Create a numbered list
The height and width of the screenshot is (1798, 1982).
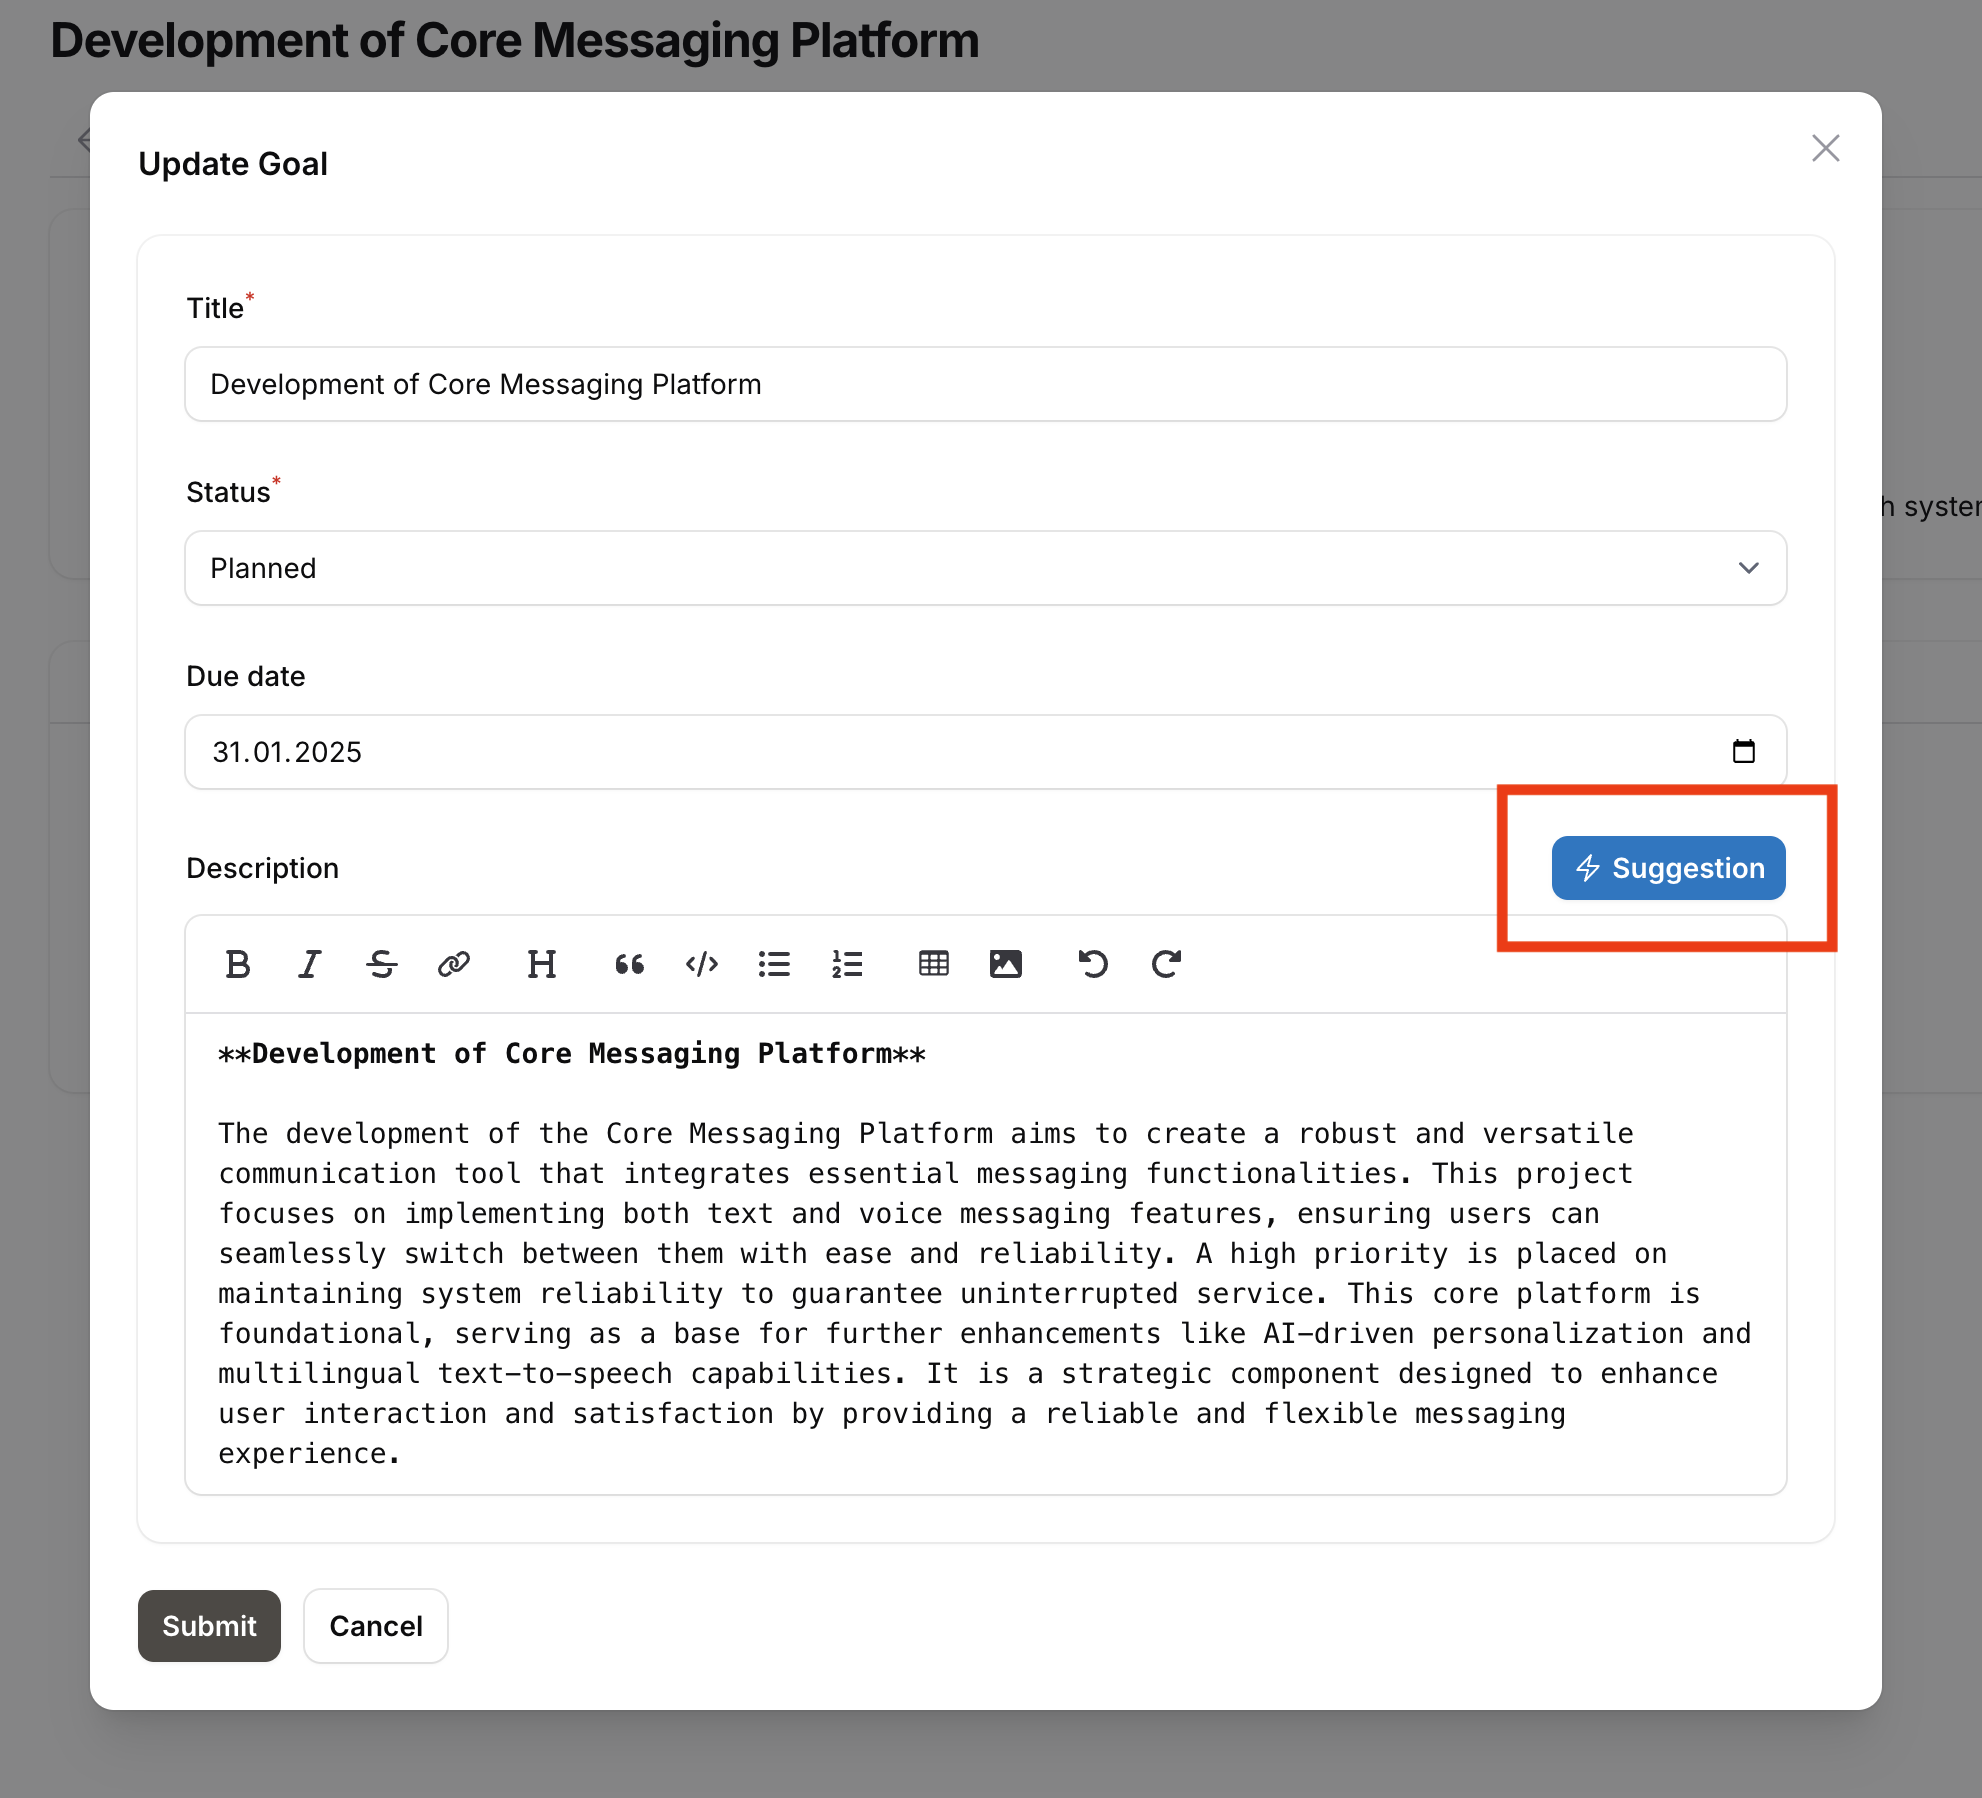[x=847, y=964]
